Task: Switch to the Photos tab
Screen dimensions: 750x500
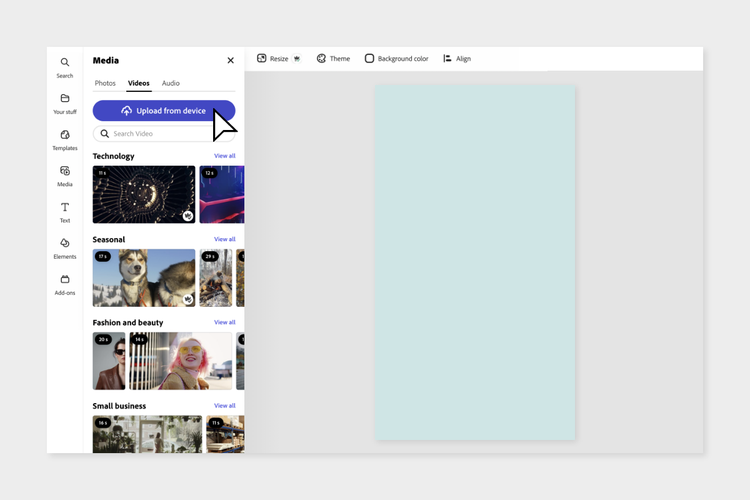Action: tap(105, 83)
